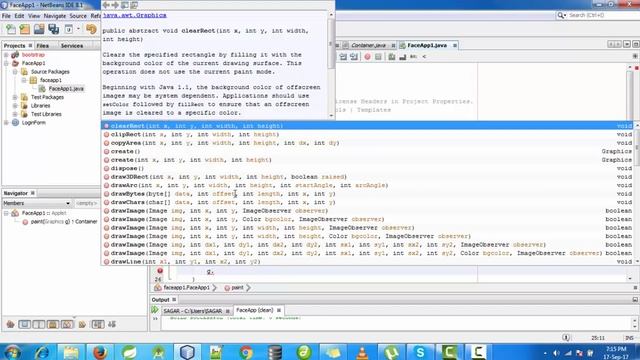This screenshot has width=640, height=360.
Task: Open Javadoc in external browser icon
Action: click(124, 5)
